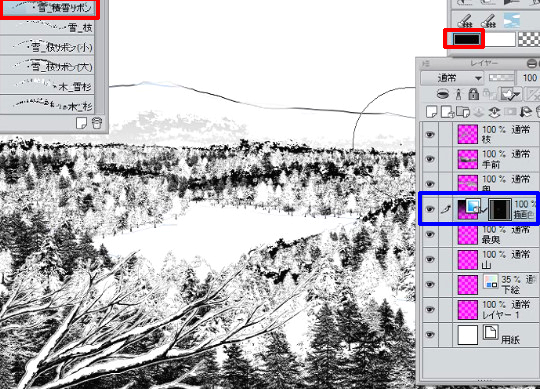The height and width of the screenshot is (389, 540).
Task: Select the 雪_枝 brush item
Action: click(47, 27)
